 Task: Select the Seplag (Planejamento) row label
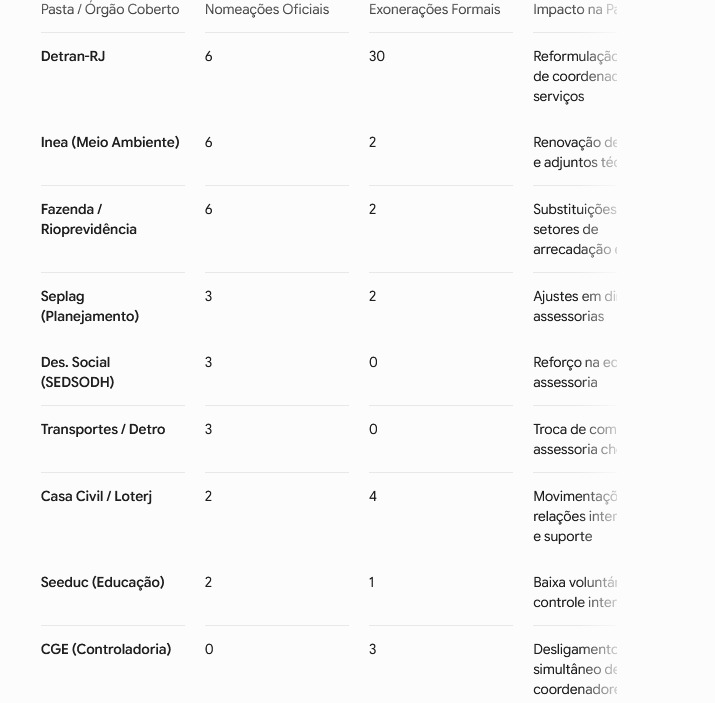point(90,306)
